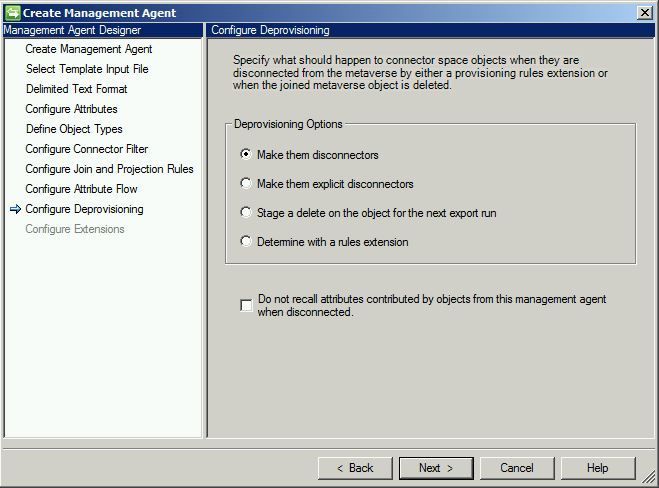
Task: Close the Create Management Agent dialog
Action: coord(645,13)
